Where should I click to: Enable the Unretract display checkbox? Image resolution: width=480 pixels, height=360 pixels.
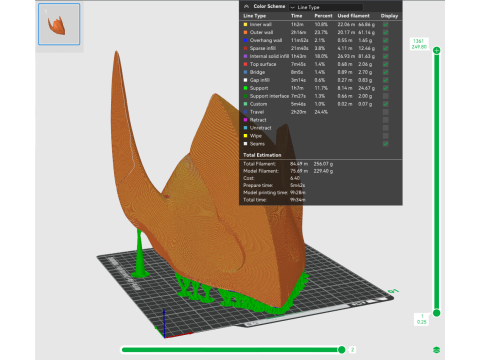(x=386, y=128)
